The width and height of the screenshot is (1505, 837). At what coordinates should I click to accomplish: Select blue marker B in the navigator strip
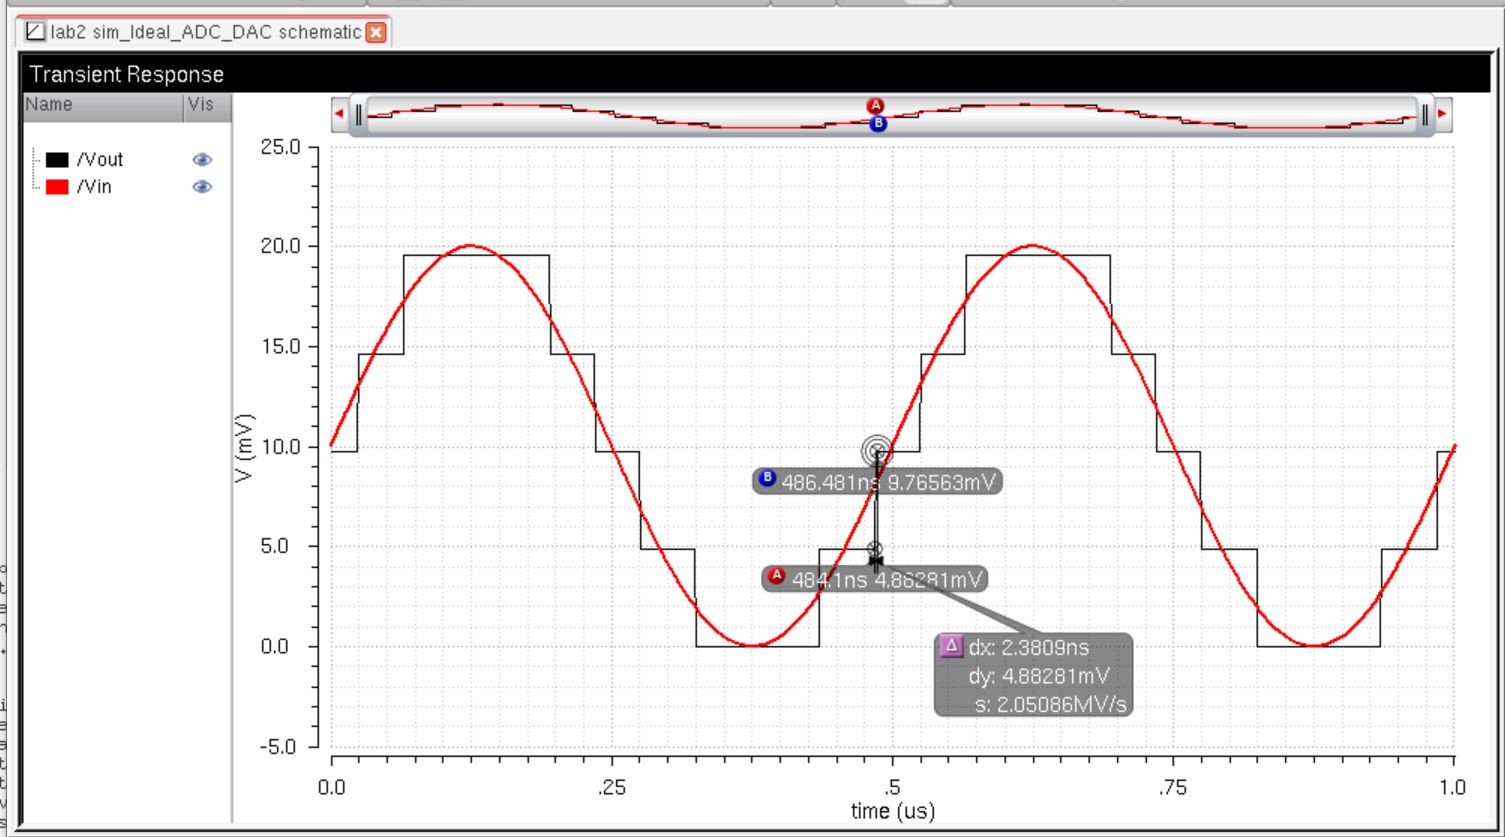click(x=878, y=124)
